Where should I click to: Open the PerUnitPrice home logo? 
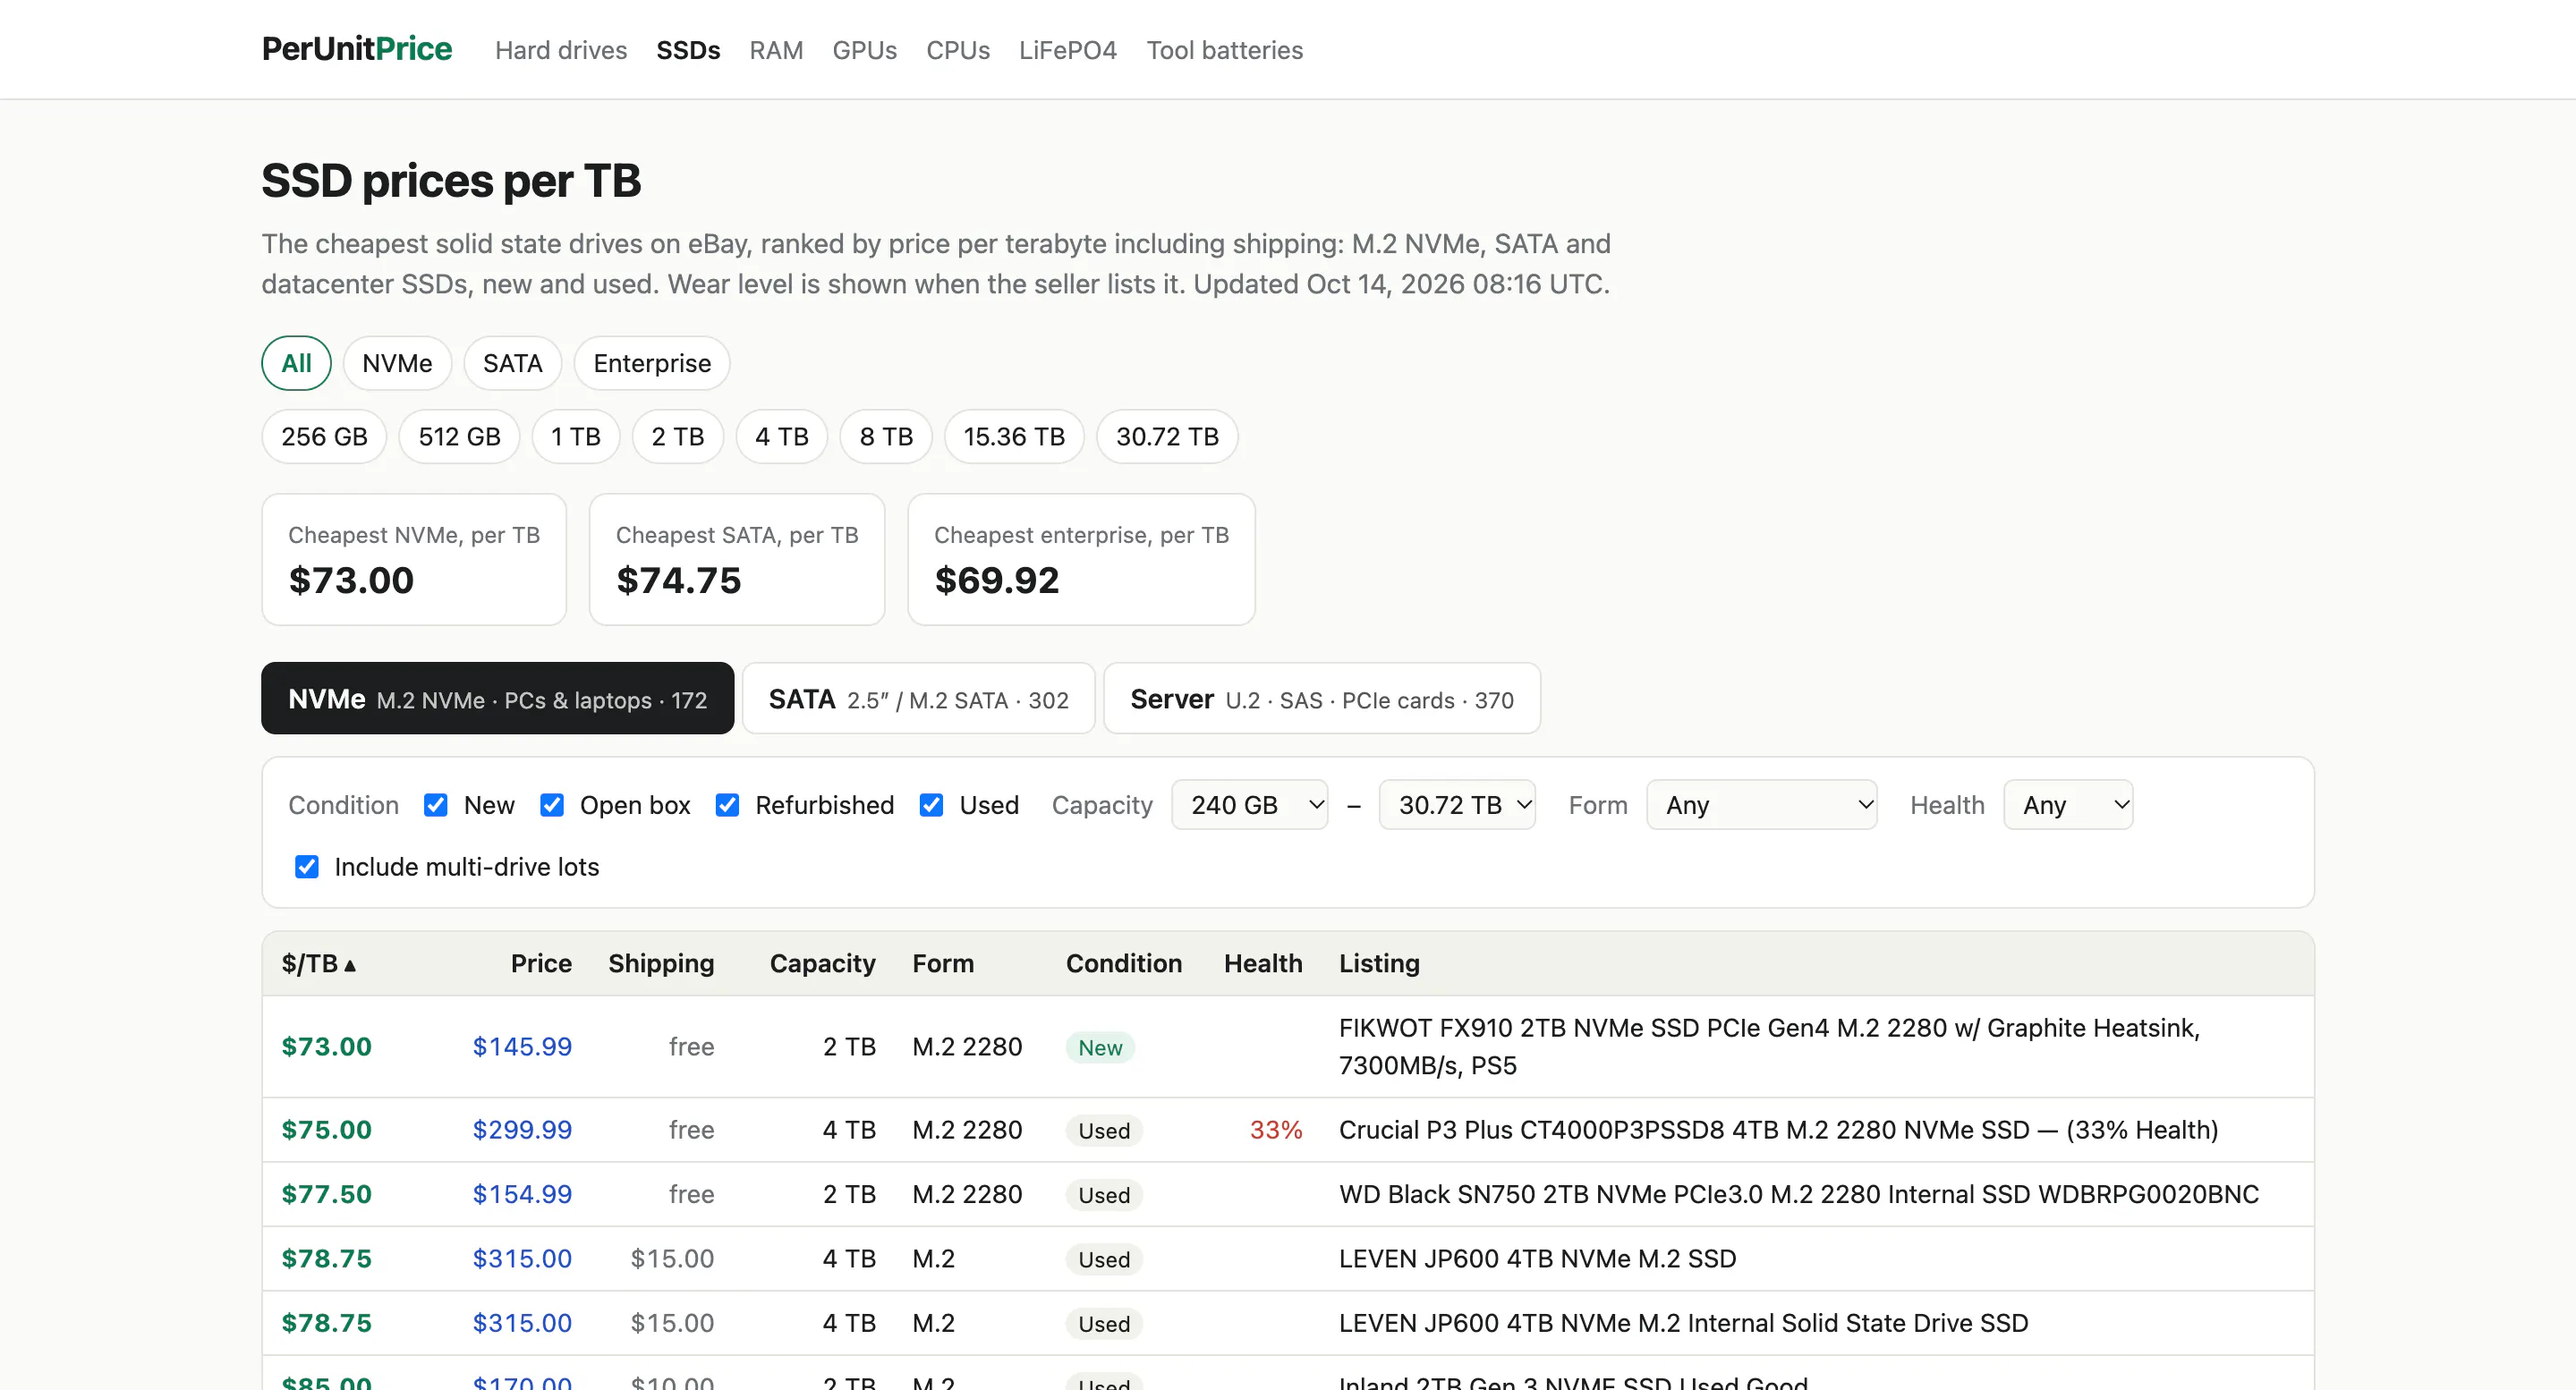point(356,49)
